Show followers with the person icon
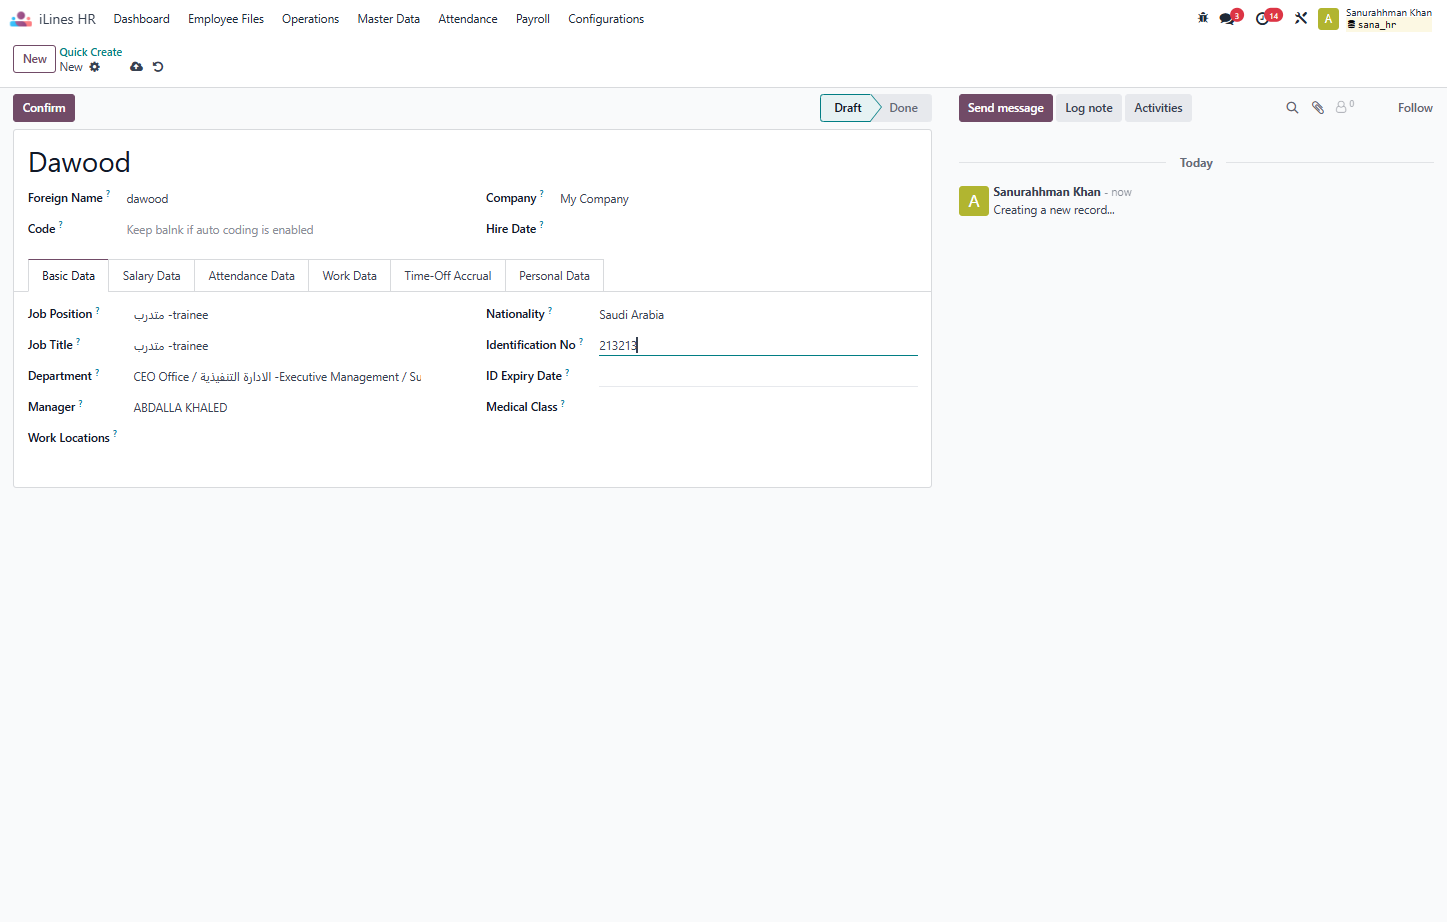The height and width of the screenshot is (922, 1447). click(1344, 107)
